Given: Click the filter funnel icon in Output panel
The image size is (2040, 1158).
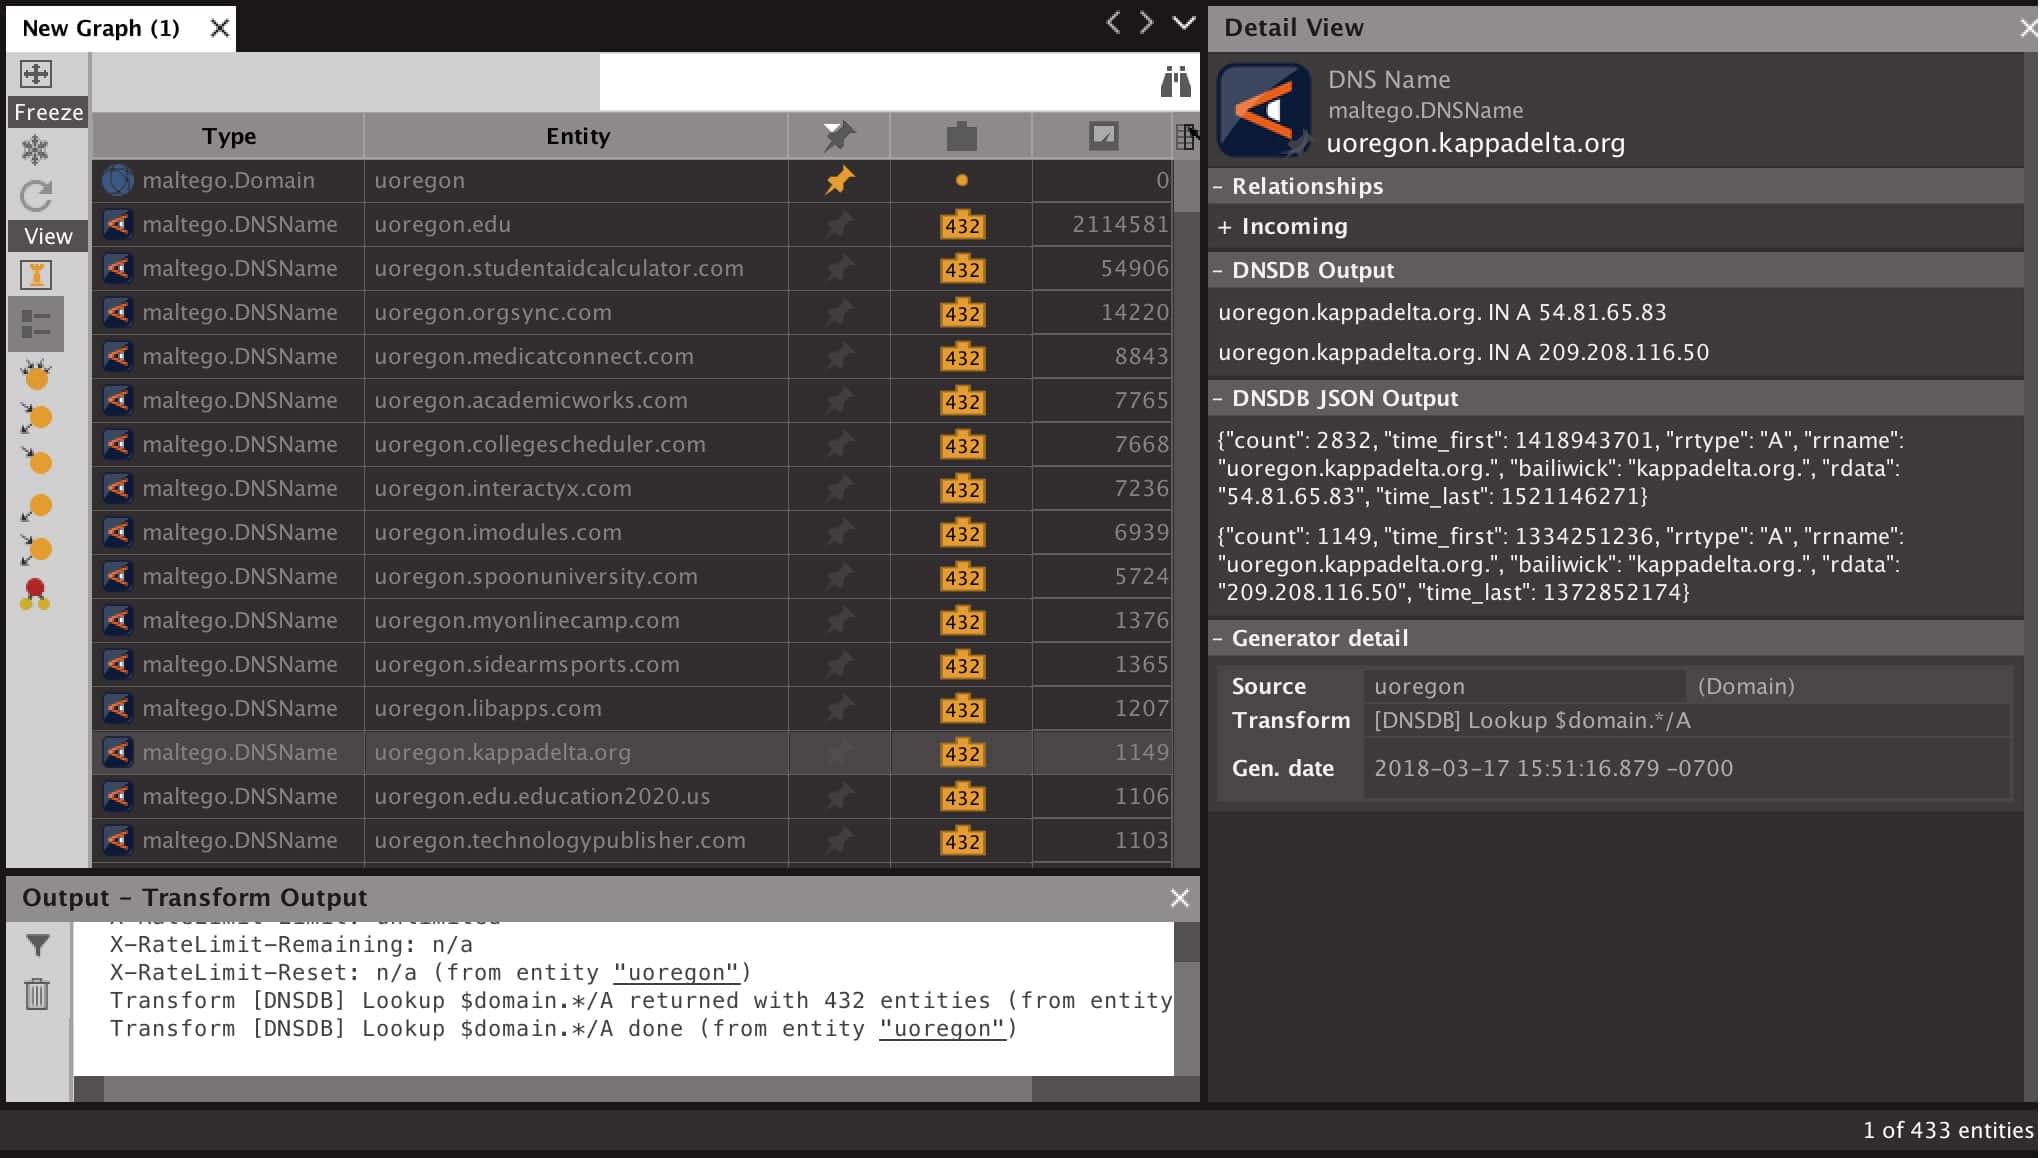Looking at the screenshot, I should (x=37, y=945).
